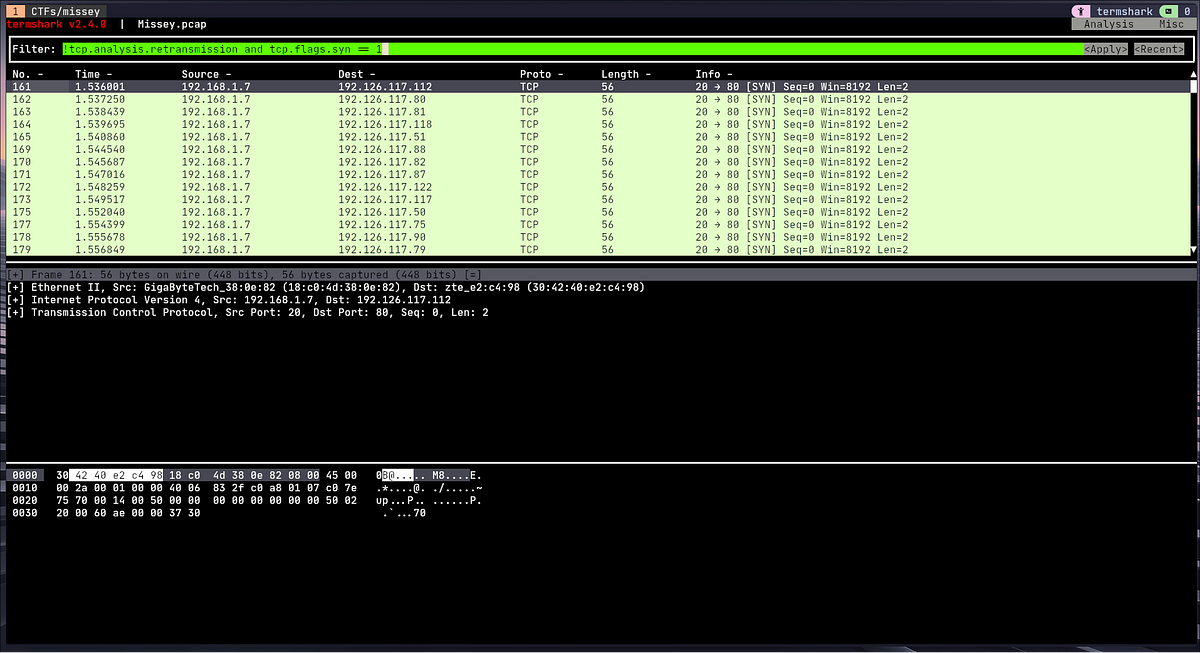Click the termshark v2.4.0 title

point(56,24)
